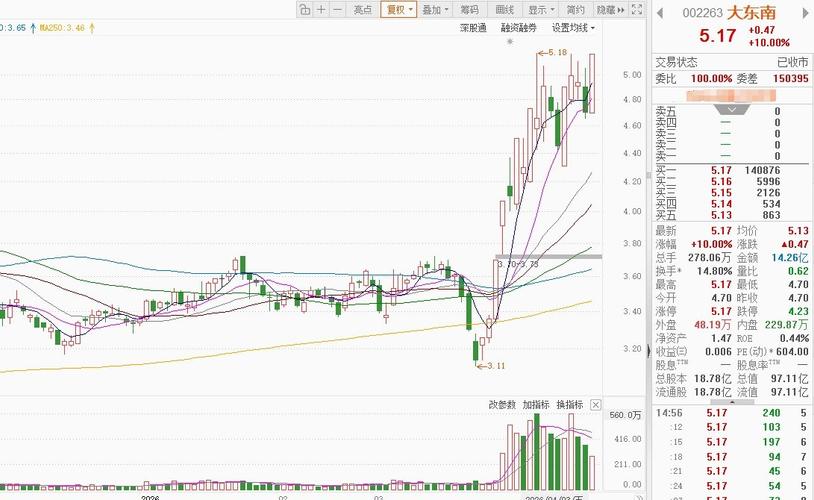814x500 pixels.
Task: Click 5.18 high price marker
Action: [x=552, y=52]
